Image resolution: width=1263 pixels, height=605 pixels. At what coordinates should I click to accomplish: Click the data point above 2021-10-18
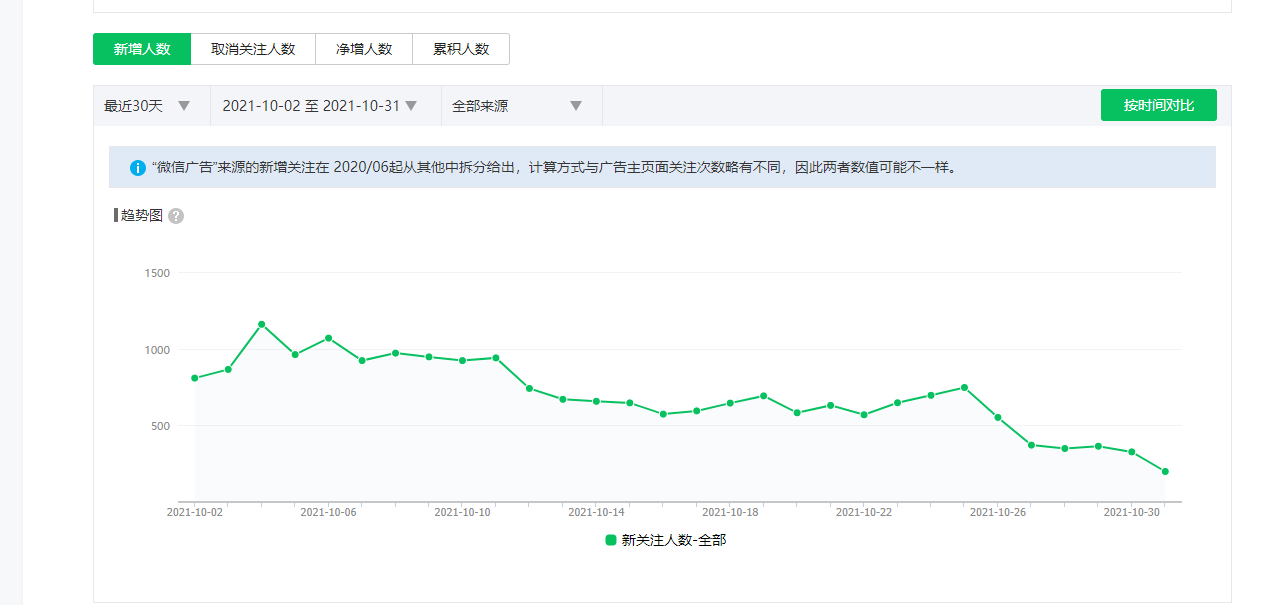coord(730,403)
